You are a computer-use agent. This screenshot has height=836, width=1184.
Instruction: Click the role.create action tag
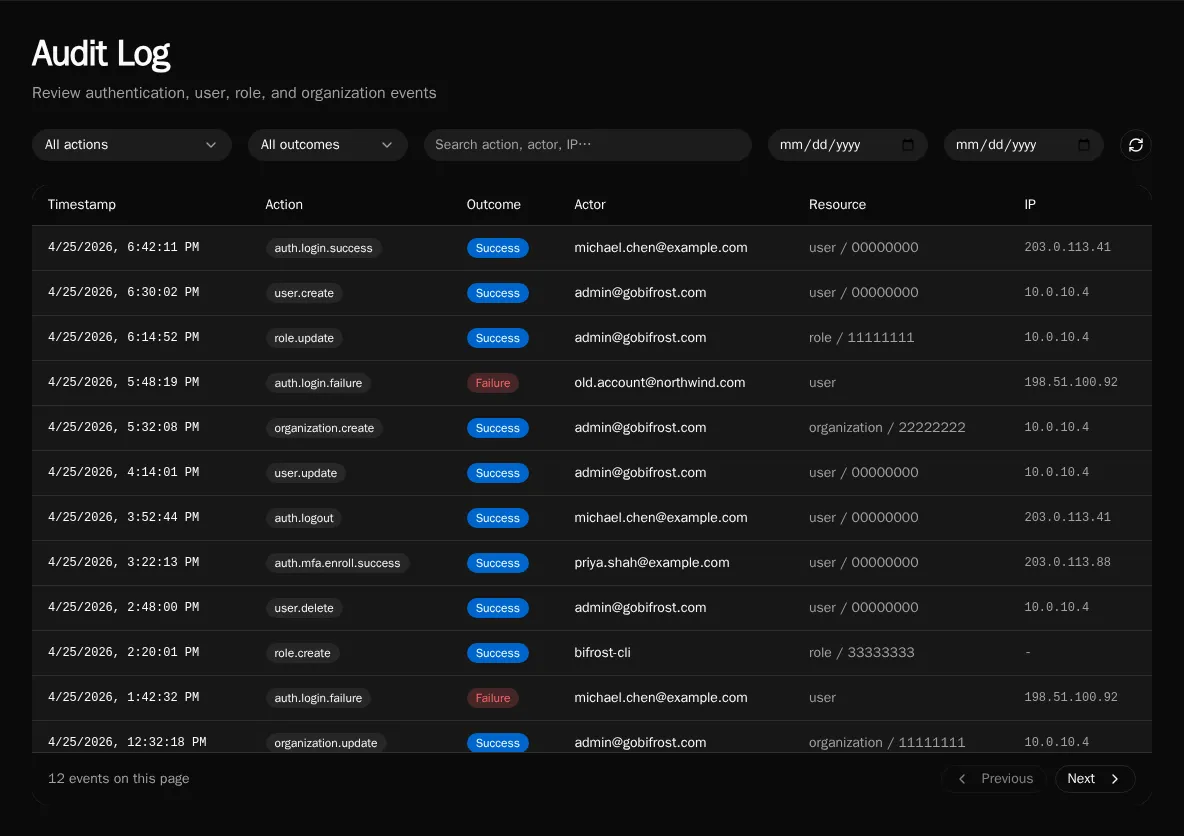302,653
